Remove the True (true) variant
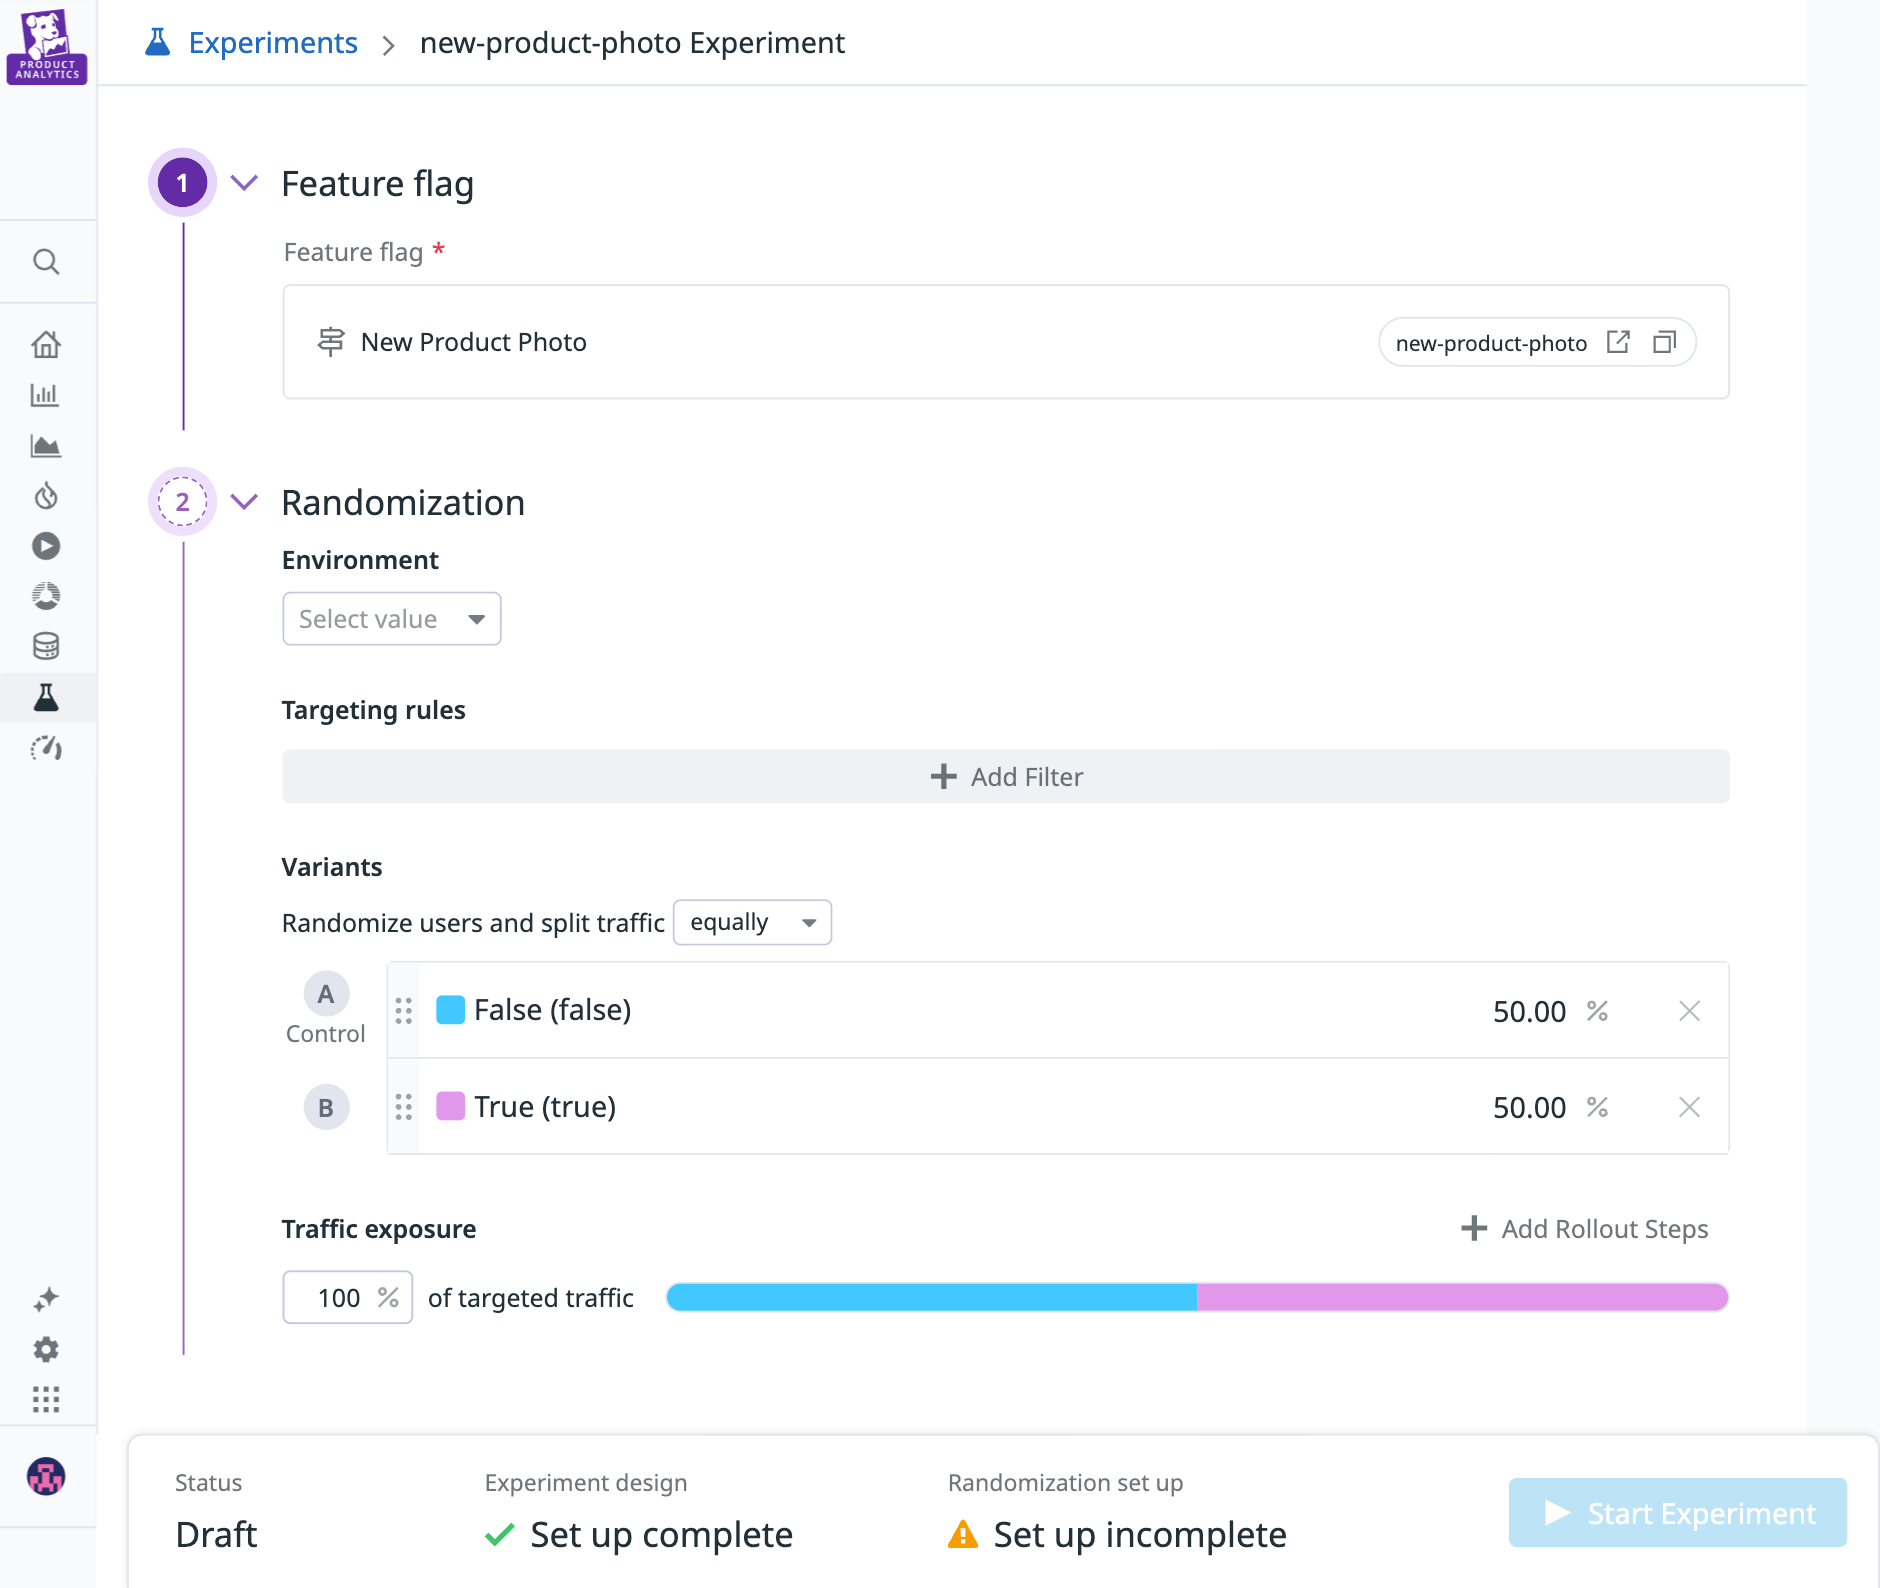The width and height of the screenshot is (1880, 1588). pos(1689,1107)
